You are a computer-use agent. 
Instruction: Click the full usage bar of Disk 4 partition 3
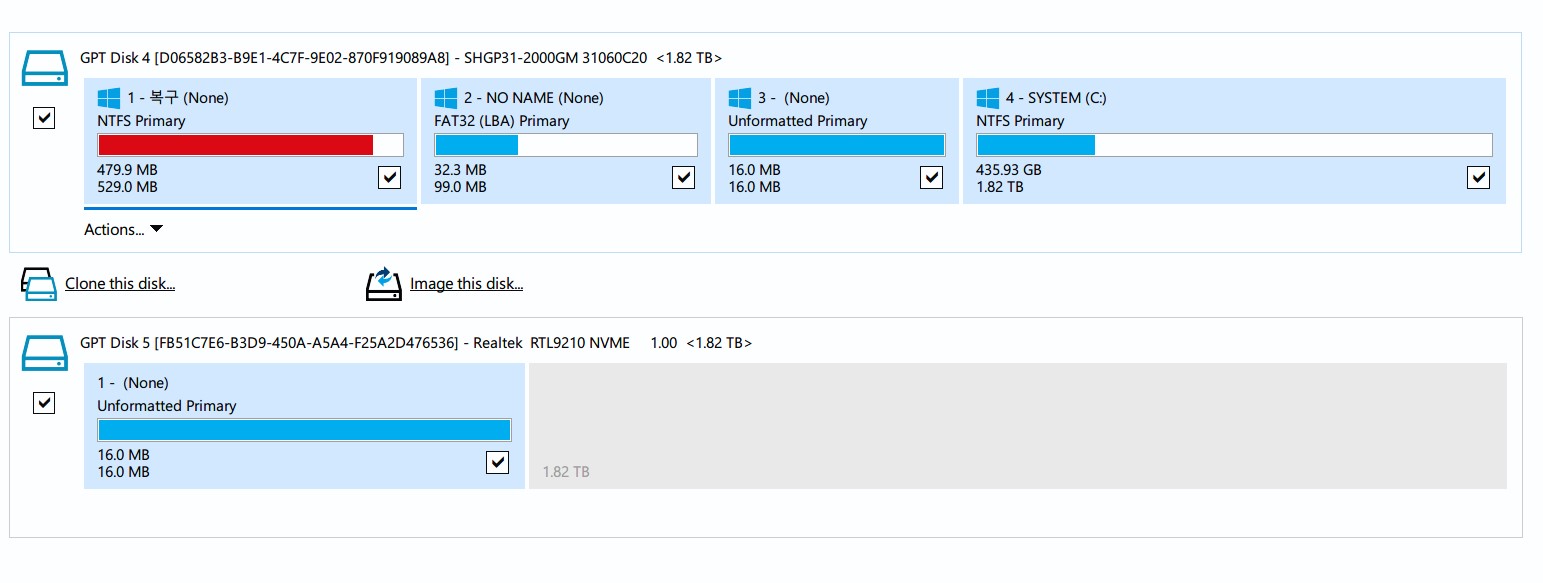click(837, 145)
